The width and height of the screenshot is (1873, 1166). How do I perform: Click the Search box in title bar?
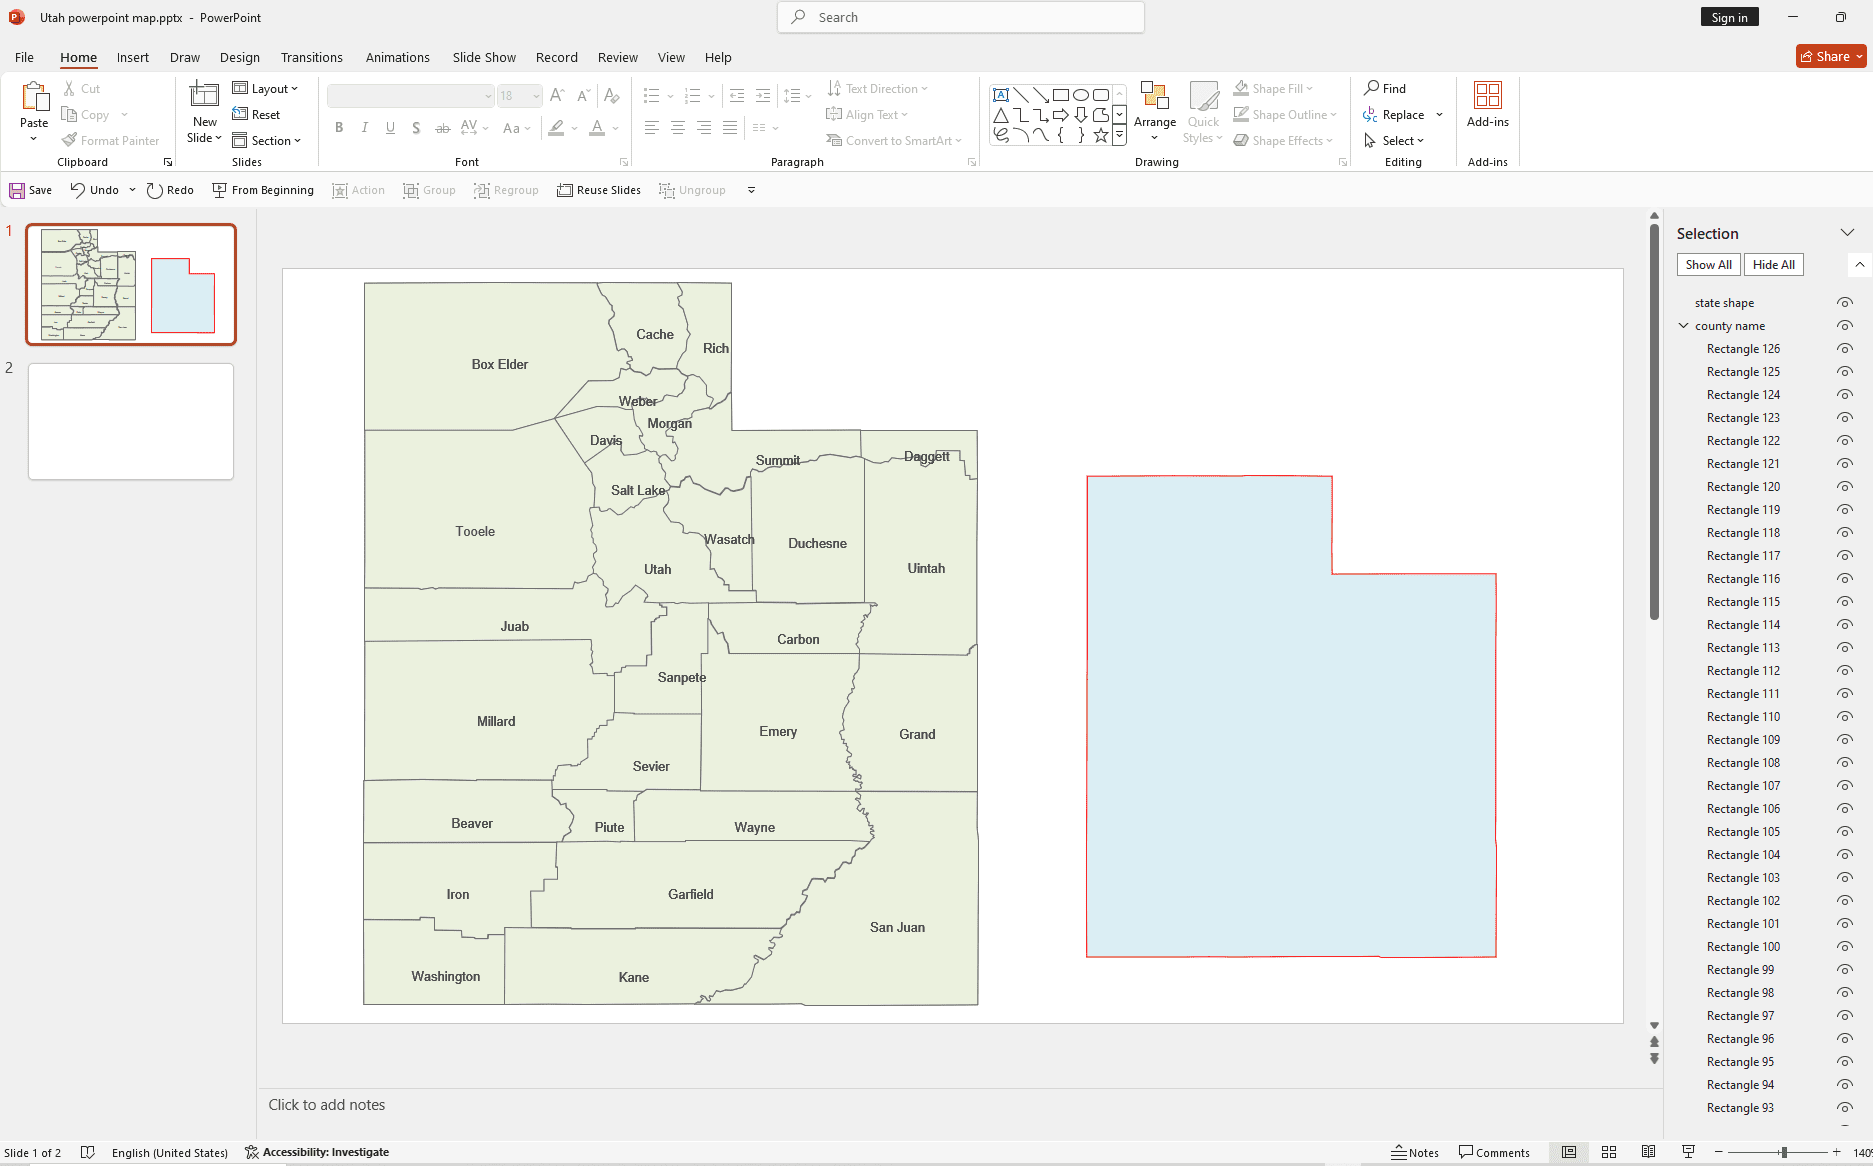point(961,17)
